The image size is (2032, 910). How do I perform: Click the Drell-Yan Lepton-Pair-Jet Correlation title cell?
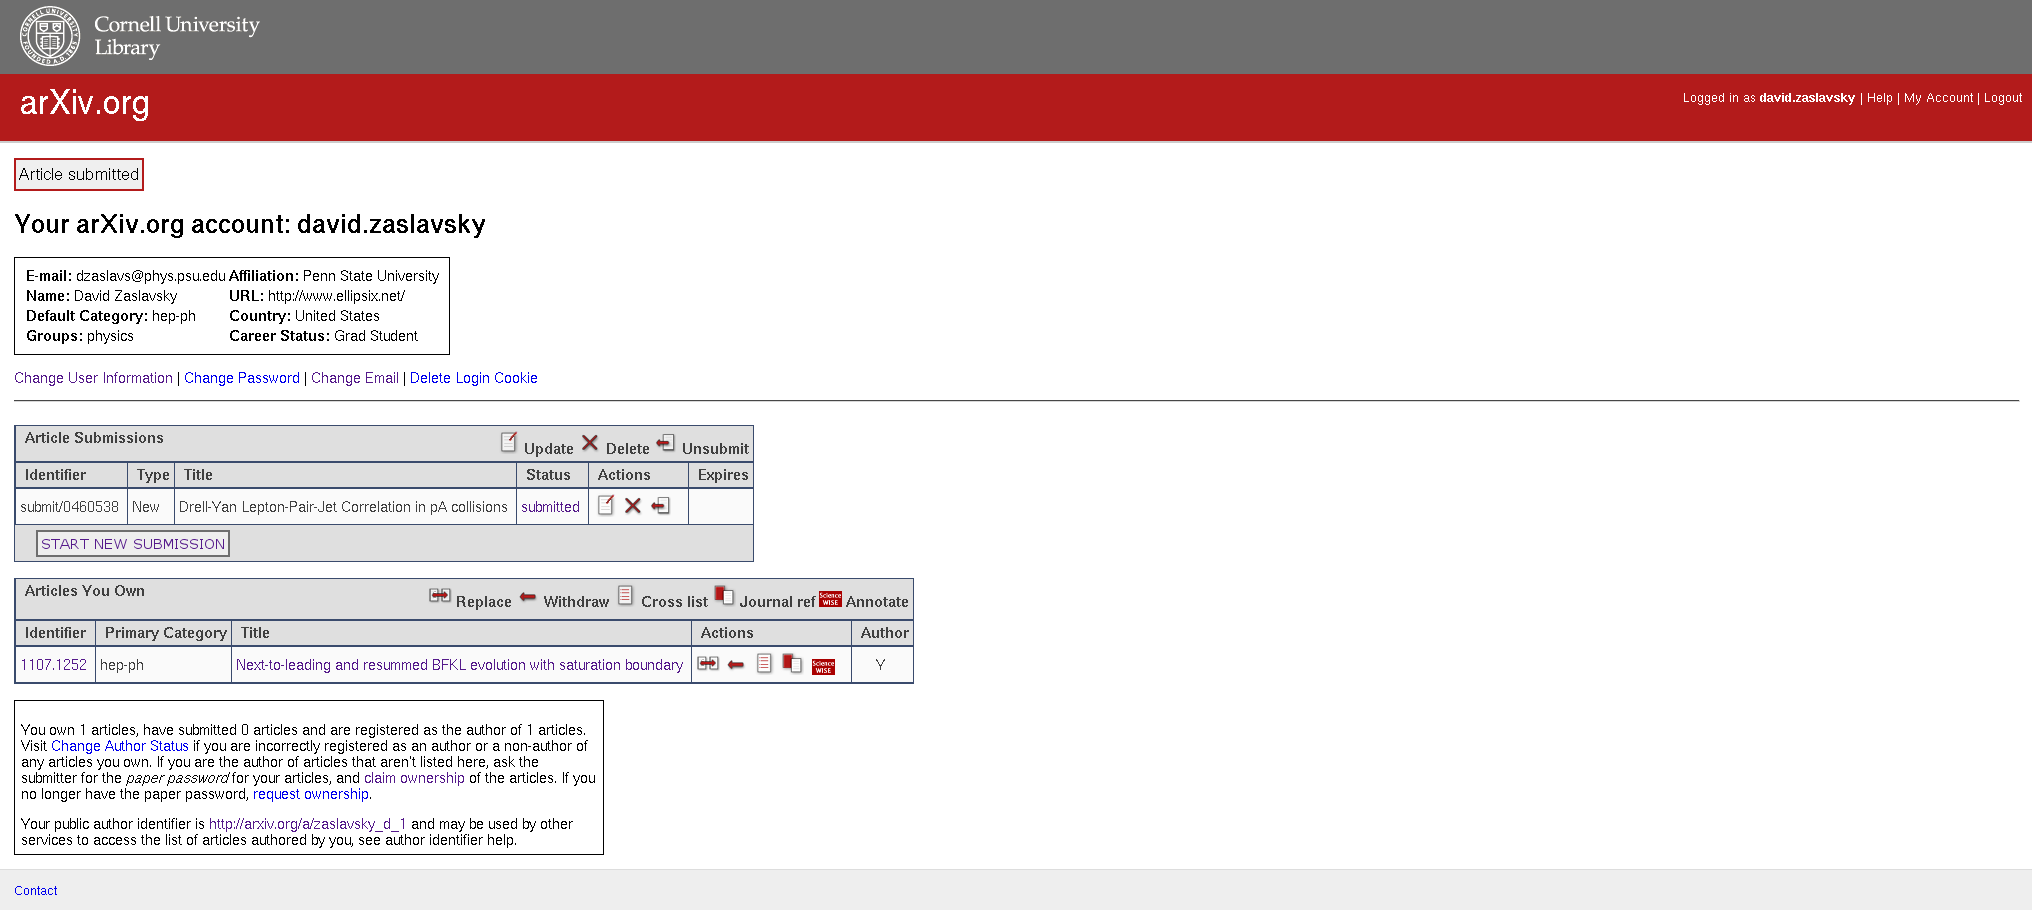343,507
